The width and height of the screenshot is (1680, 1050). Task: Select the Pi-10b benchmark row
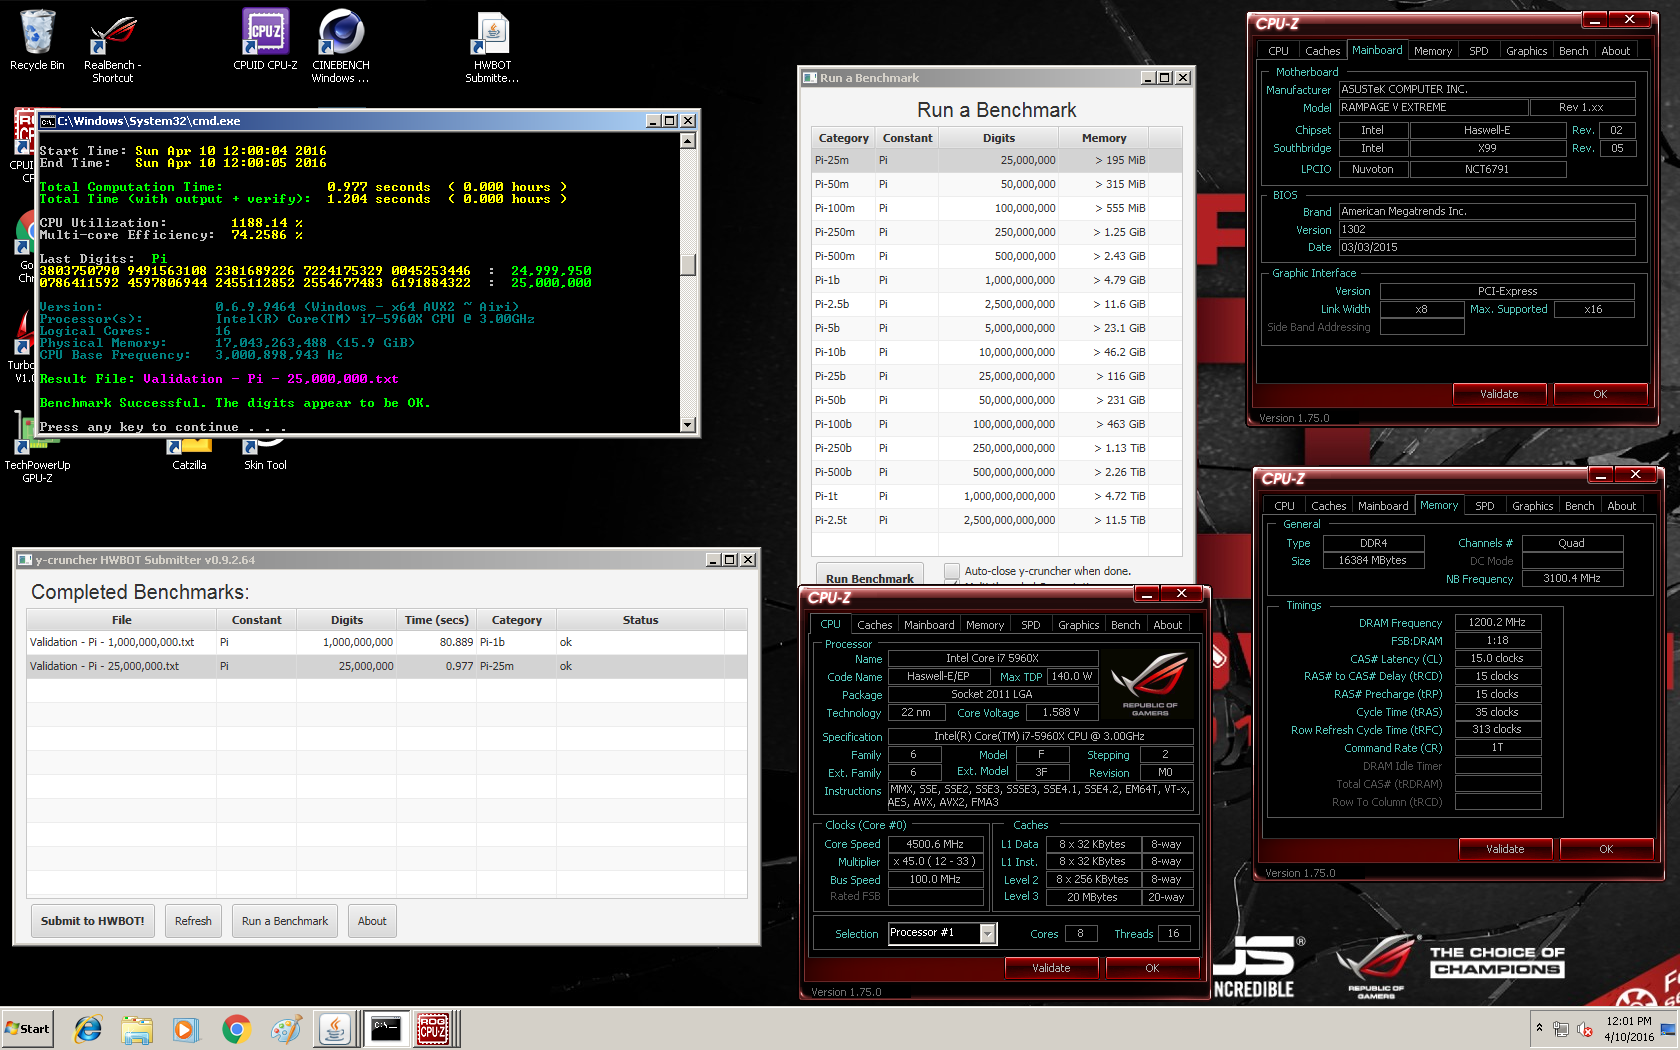pyautogui.click(x=997, y=352)
